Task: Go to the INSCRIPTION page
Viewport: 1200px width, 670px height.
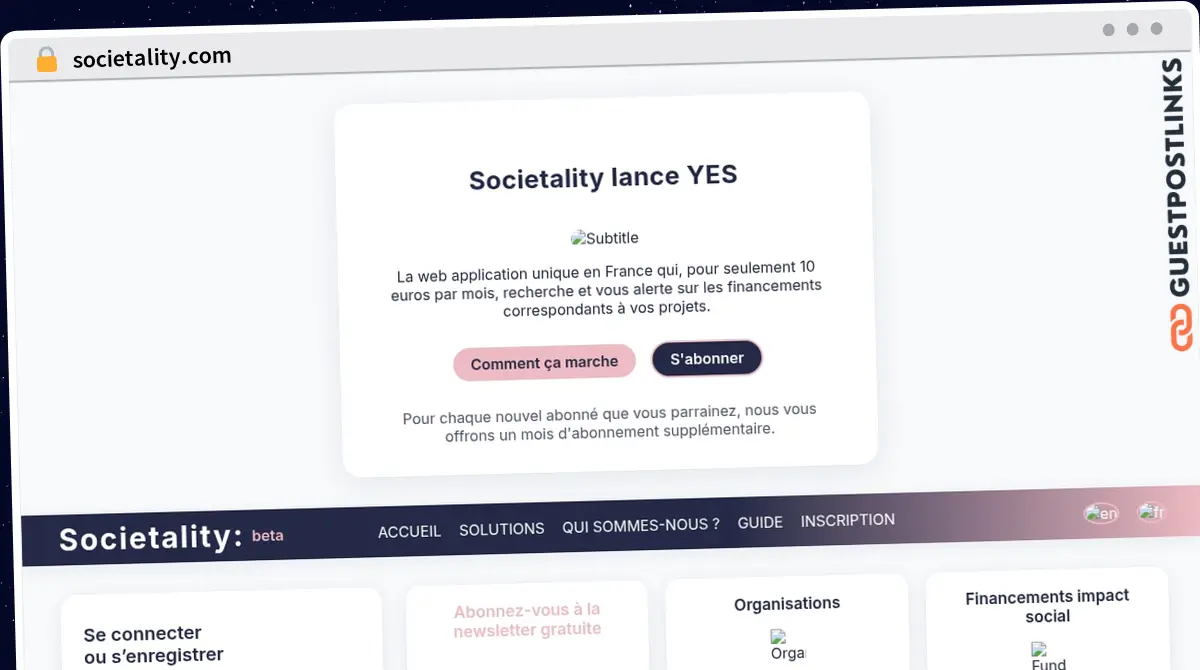Action: [847, 520]
